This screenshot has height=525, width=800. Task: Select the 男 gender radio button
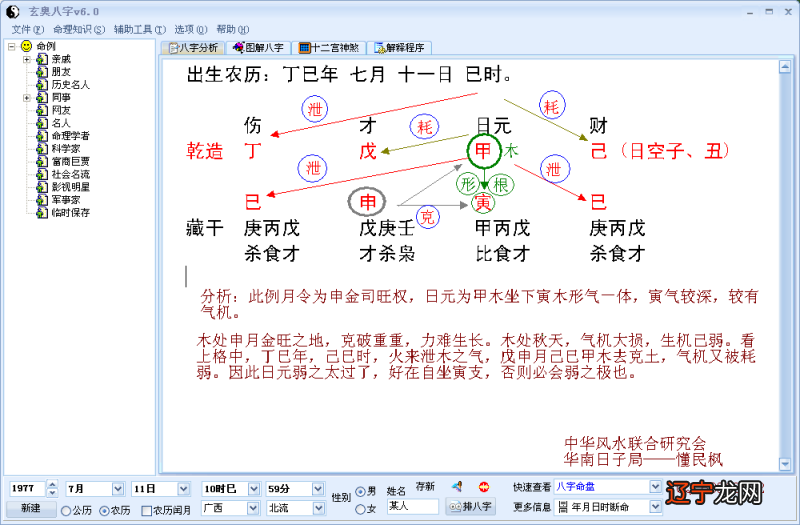point(360,492)
